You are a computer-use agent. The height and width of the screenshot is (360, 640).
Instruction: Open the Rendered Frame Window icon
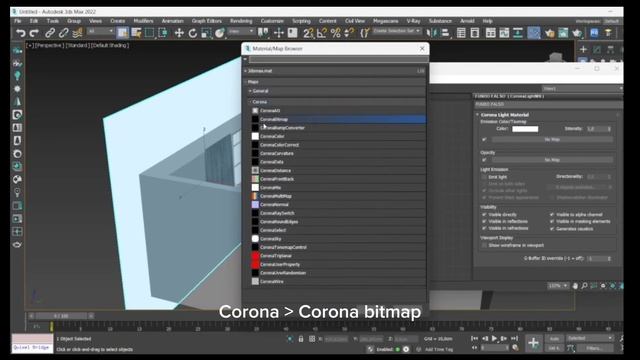[563, 33]
